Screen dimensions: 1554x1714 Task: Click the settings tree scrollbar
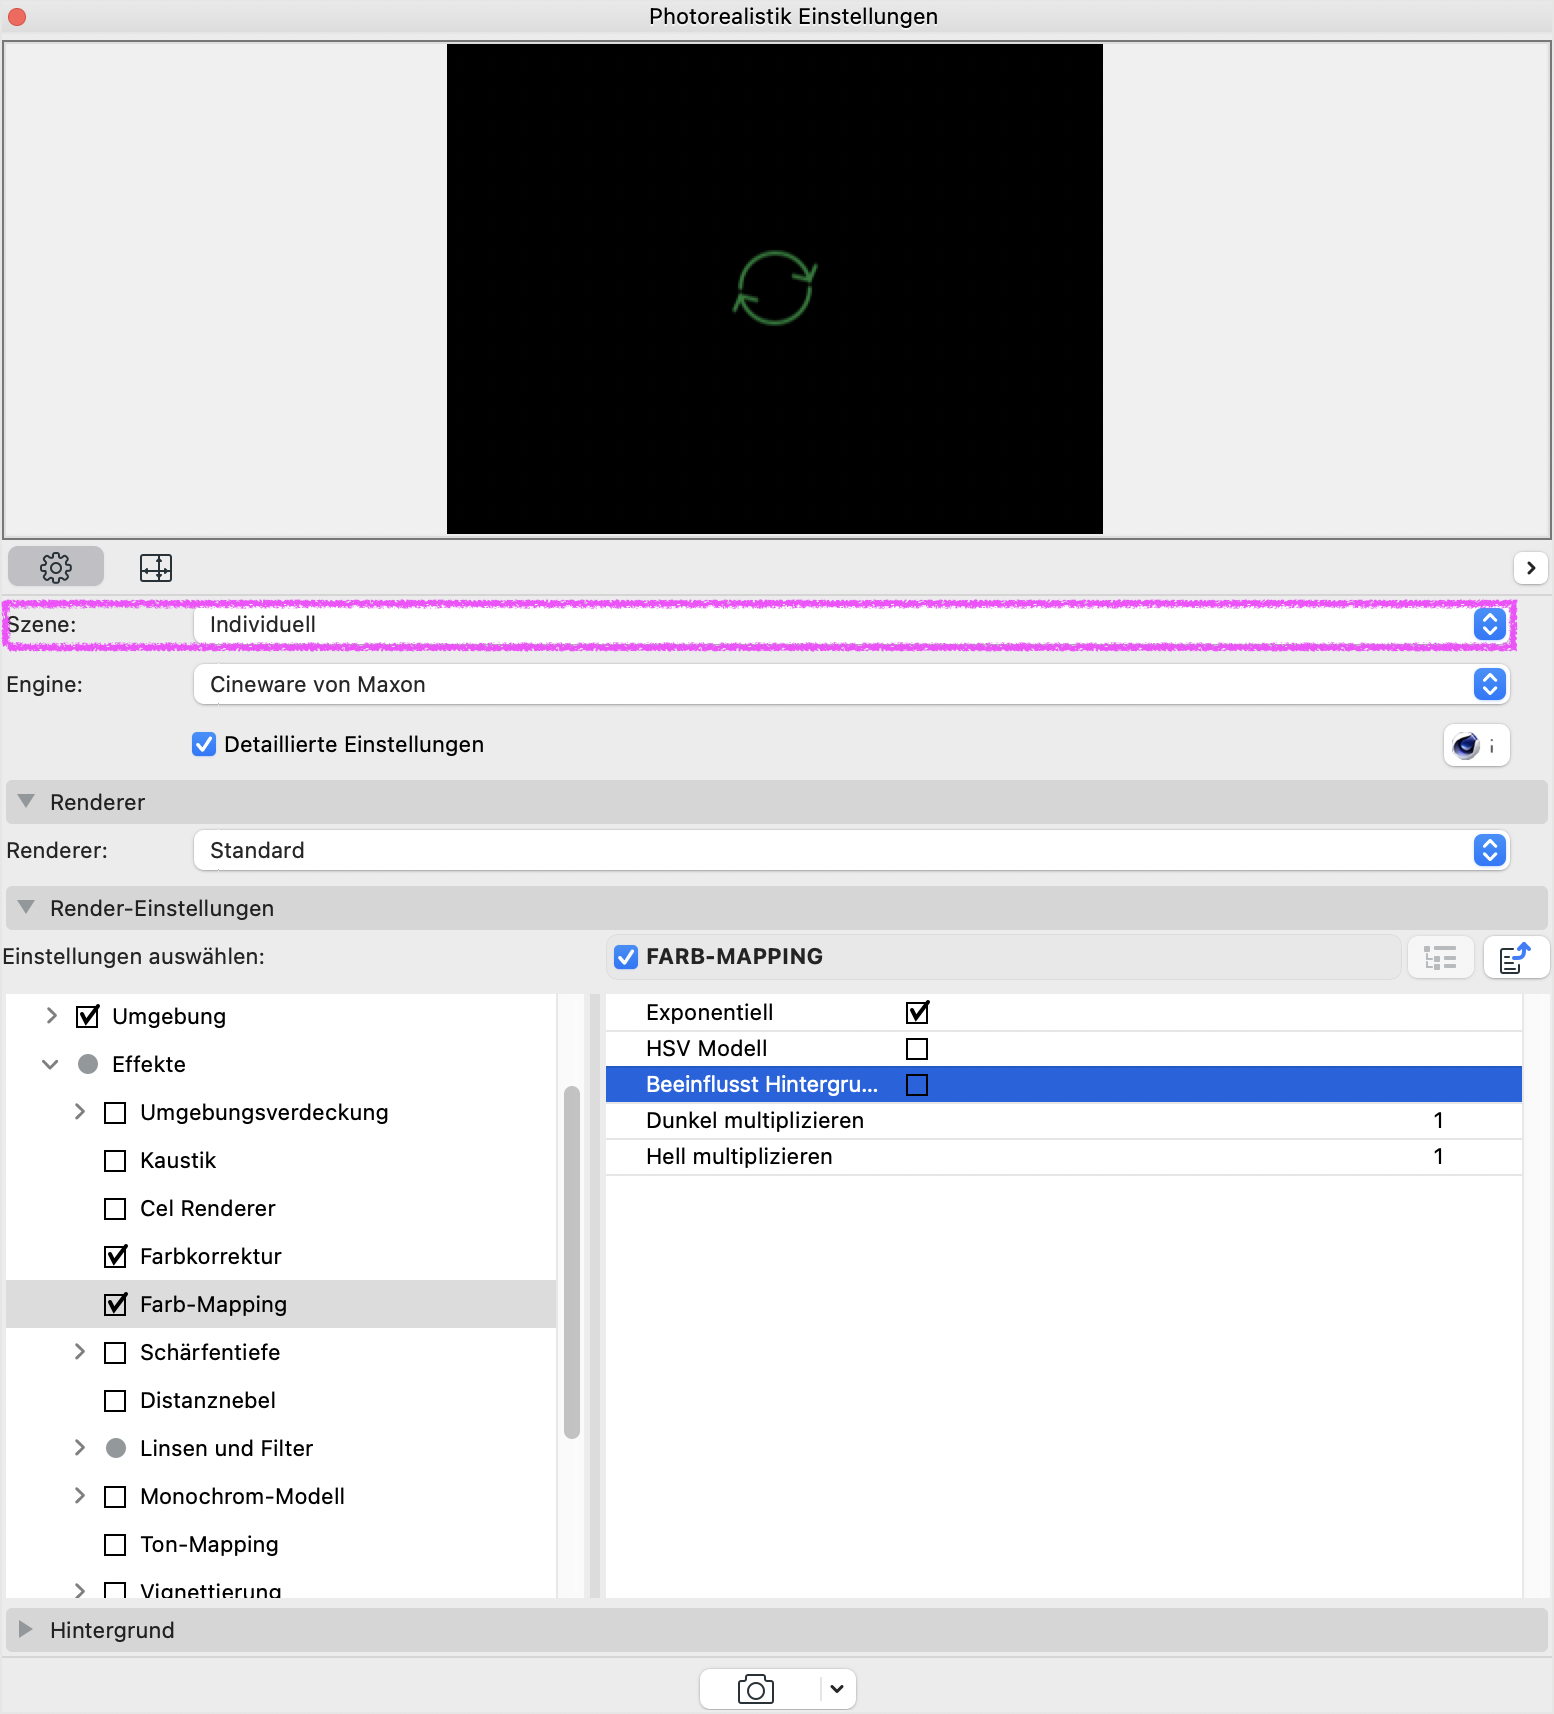(572, 1262)
